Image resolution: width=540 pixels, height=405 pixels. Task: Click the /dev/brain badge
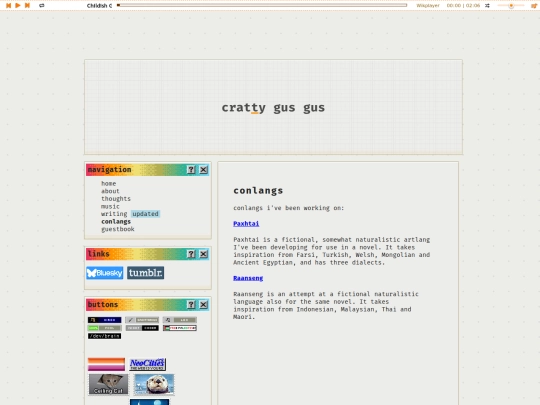pos(104,336)
